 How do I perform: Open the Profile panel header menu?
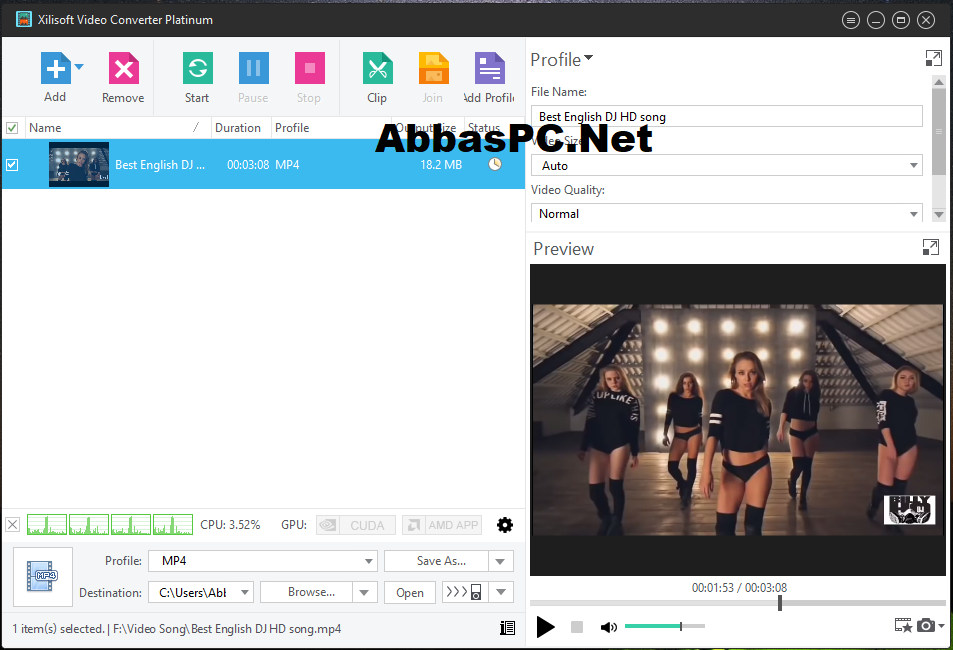561,60
